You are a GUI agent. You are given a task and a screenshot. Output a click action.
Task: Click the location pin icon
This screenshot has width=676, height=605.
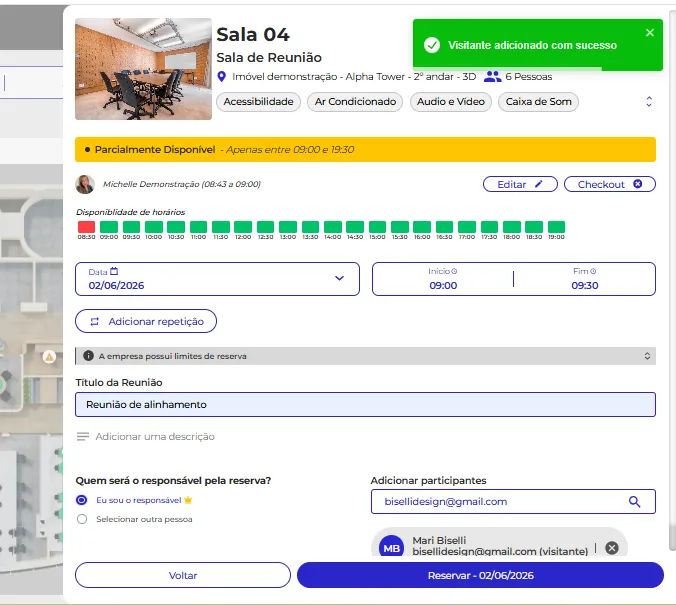pyautogui.click(x=222, y=77)
